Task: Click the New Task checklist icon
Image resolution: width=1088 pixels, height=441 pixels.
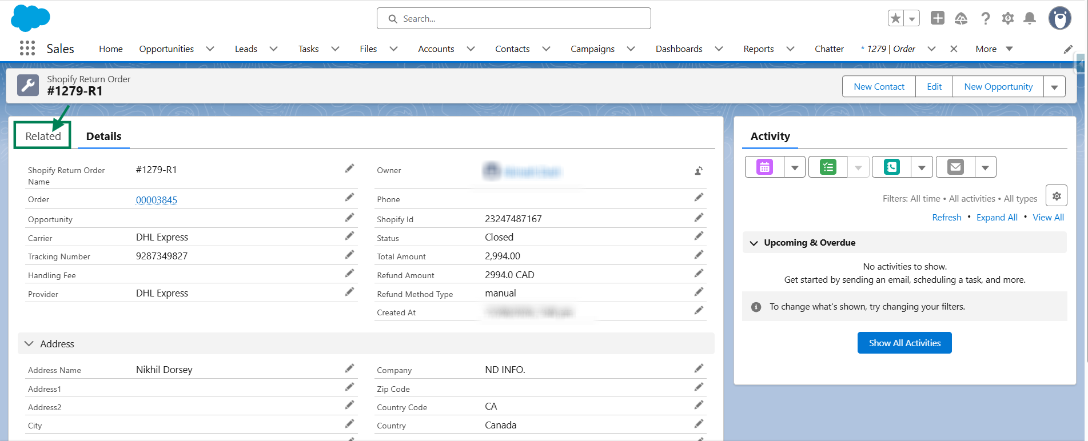Action: pyautogui.click(x=828, y=167)
